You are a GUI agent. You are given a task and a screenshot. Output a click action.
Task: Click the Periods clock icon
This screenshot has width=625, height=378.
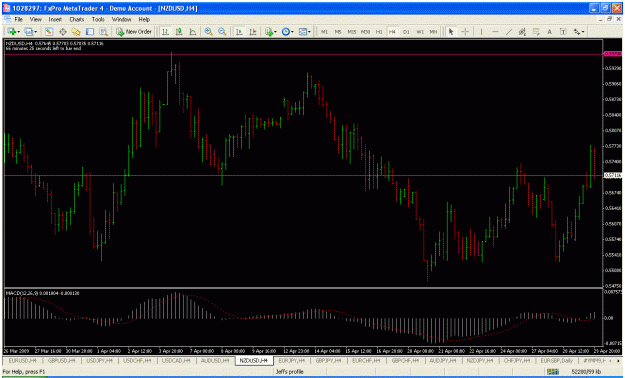pyautogui.click(x=285, y=32)
